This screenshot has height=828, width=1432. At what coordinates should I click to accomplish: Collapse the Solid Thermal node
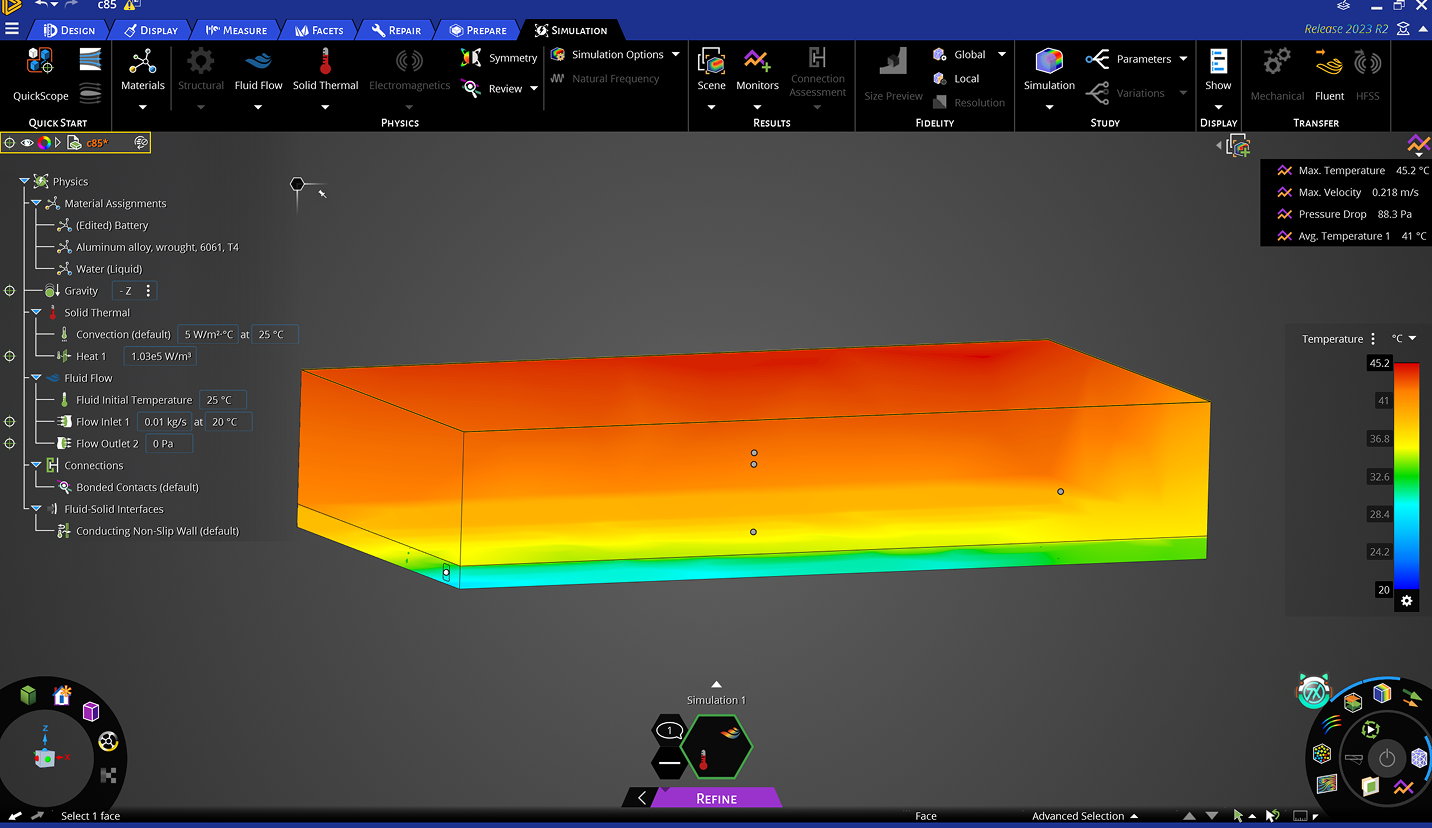36,312
